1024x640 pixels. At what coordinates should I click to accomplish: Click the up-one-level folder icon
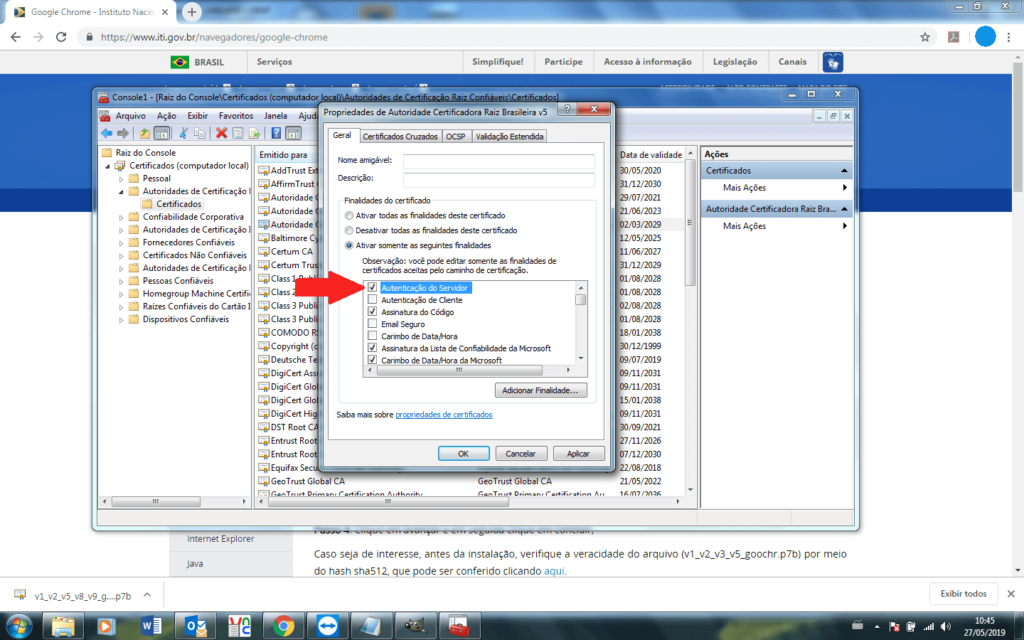point(144,133)
